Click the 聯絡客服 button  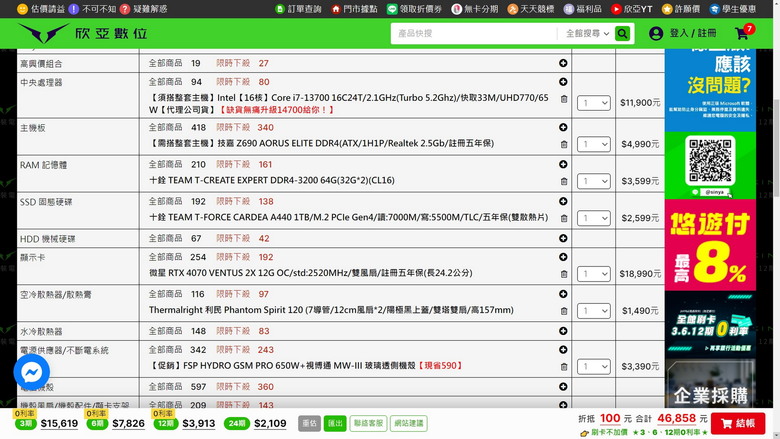point(368,423)
